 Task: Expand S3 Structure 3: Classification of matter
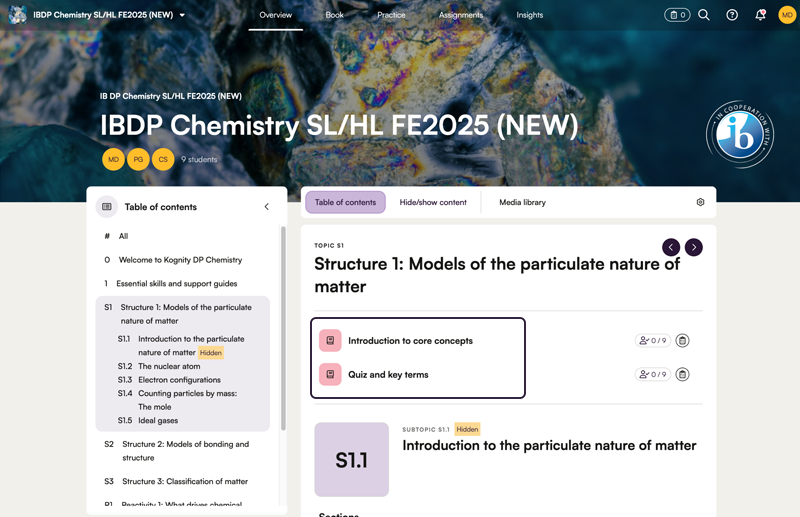click(183, 481)
